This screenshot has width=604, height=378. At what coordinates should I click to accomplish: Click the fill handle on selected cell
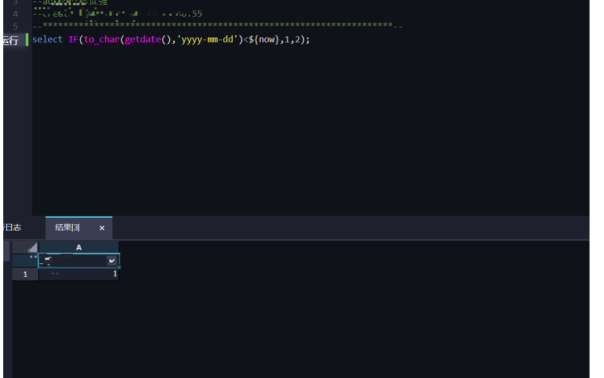(x=119, y=267)
